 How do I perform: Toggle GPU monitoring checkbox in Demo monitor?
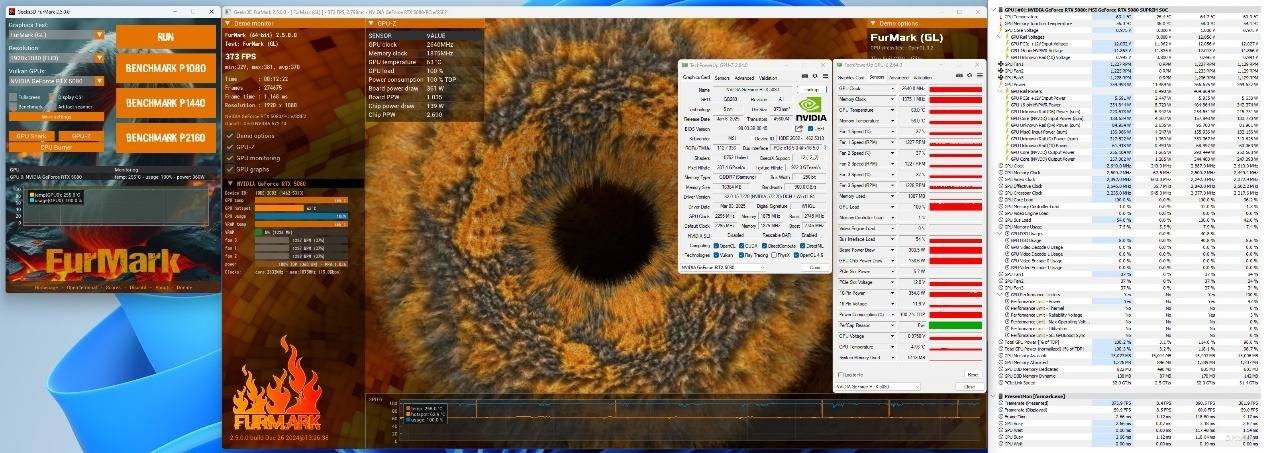[x=230, y=158]
